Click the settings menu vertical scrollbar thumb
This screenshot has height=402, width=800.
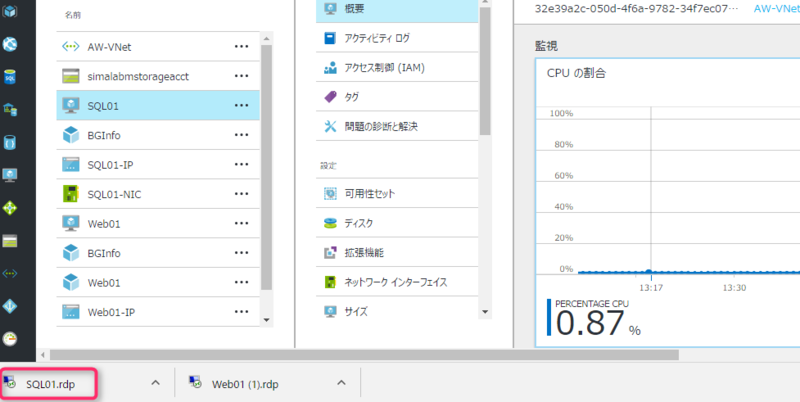tap(485, 71)
